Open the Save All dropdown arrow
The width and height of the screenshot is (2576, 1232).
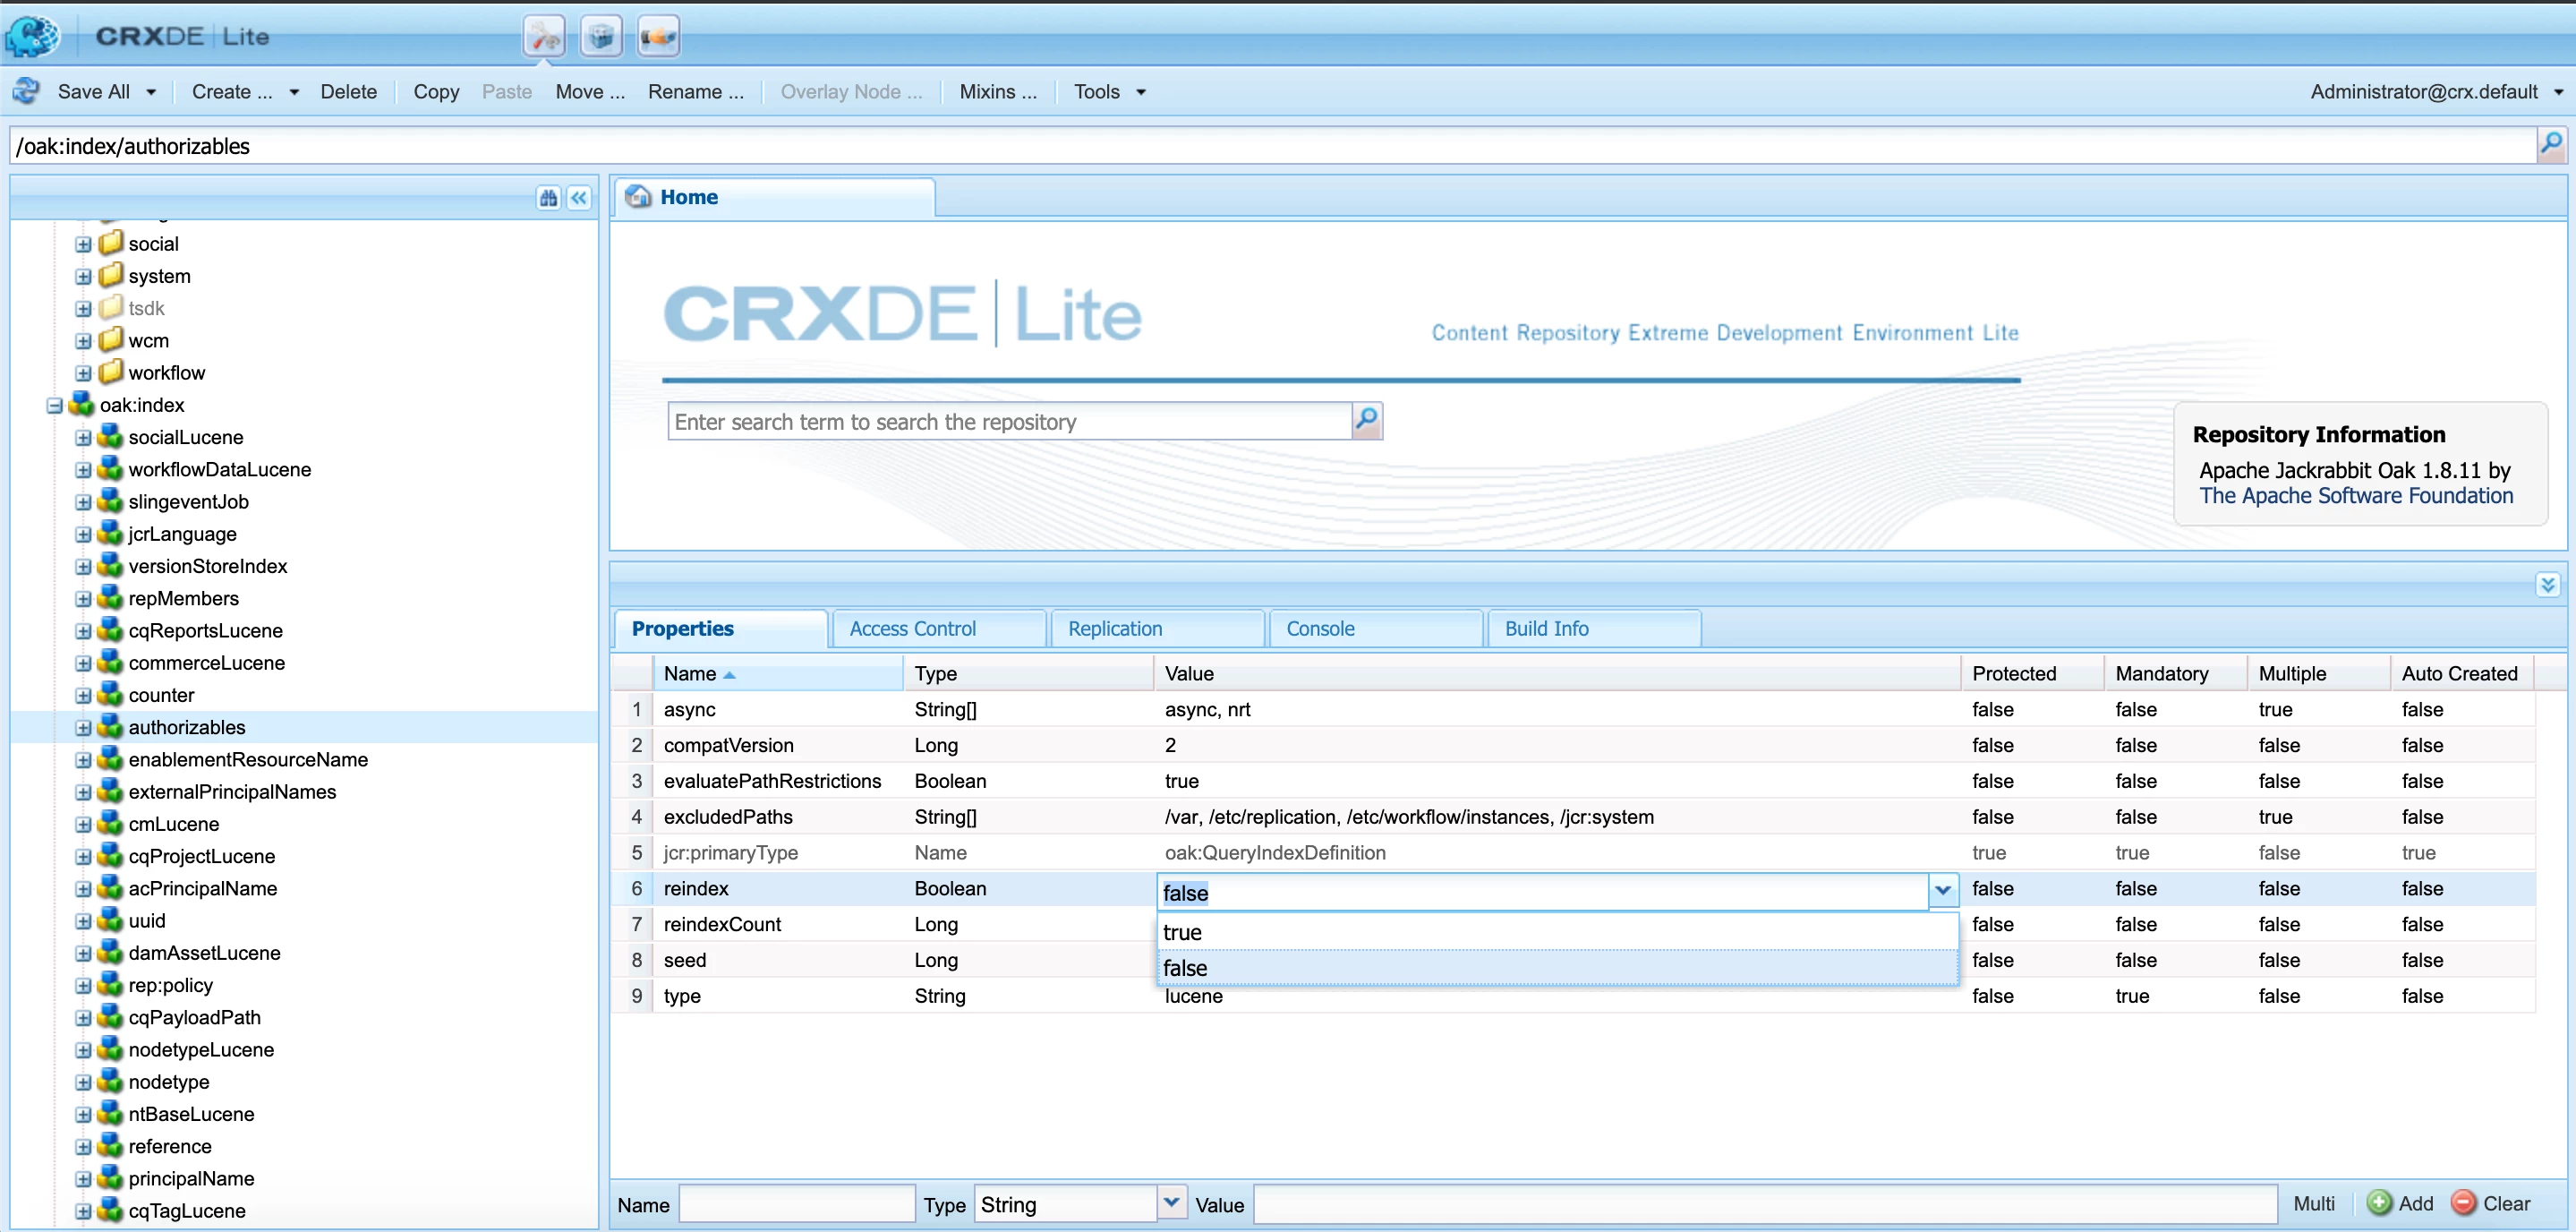click(151, 92)
